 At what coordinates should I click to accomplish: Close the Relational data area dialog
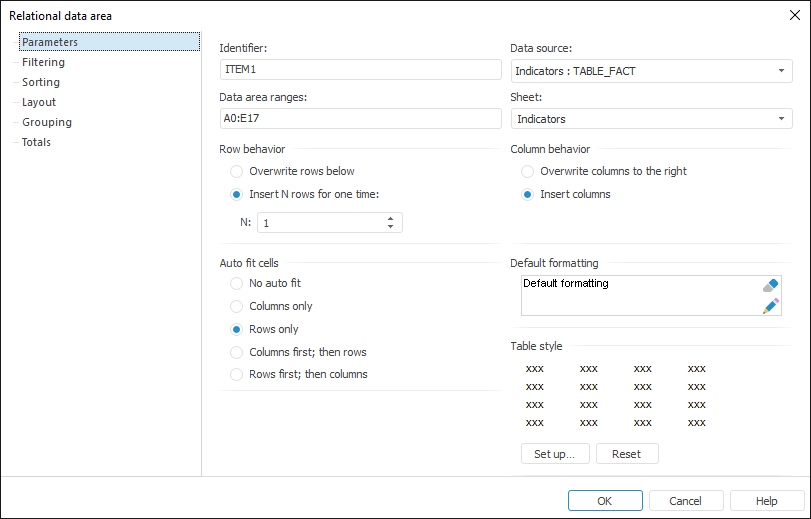pos(794,15)
